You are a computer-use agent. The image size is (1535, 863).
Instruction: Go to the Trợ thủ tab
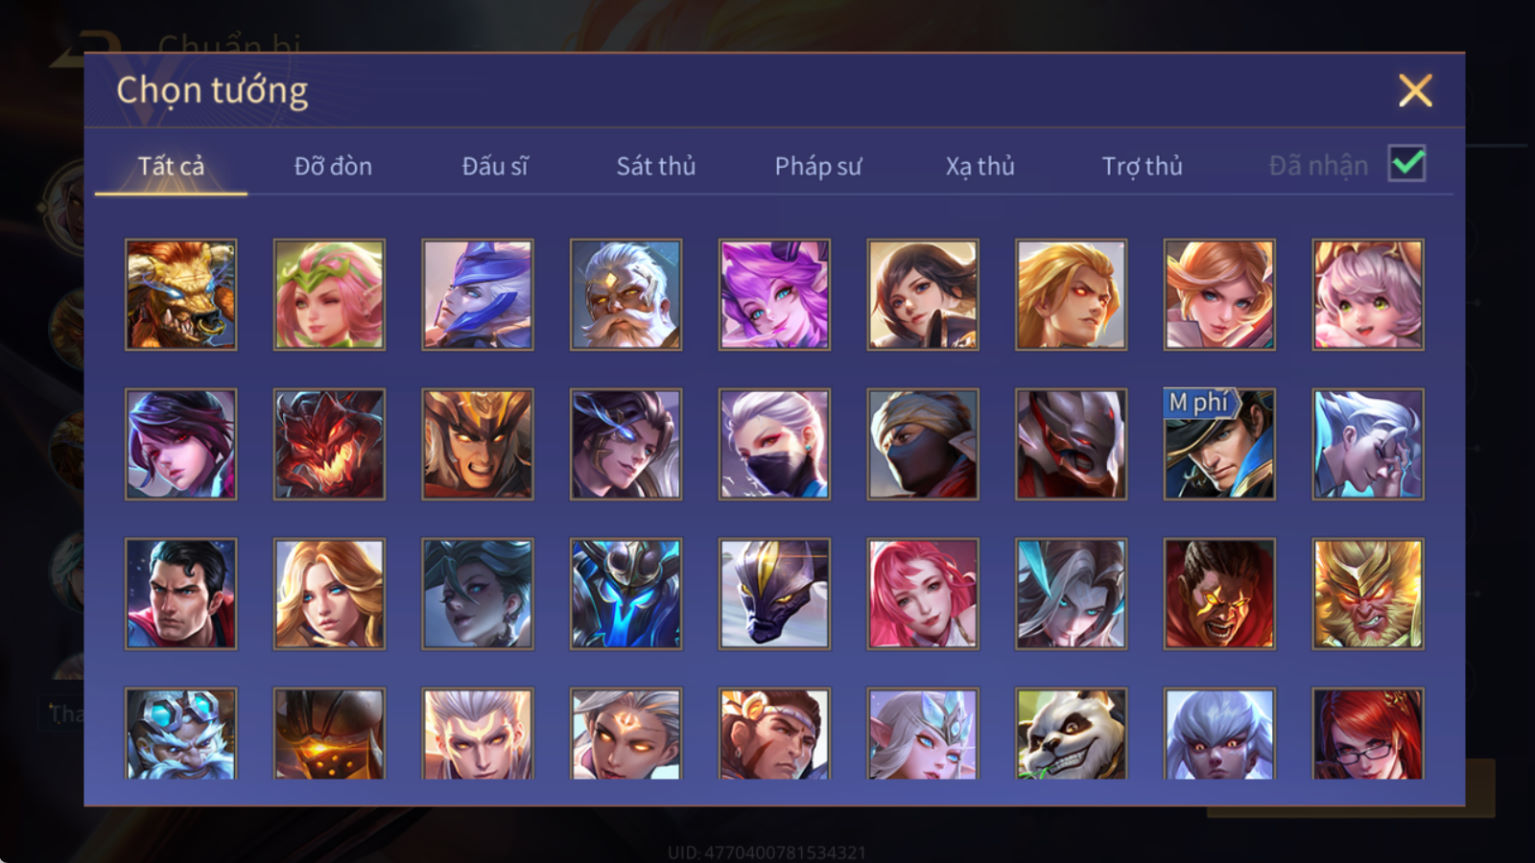click(x=1142, y=166)
